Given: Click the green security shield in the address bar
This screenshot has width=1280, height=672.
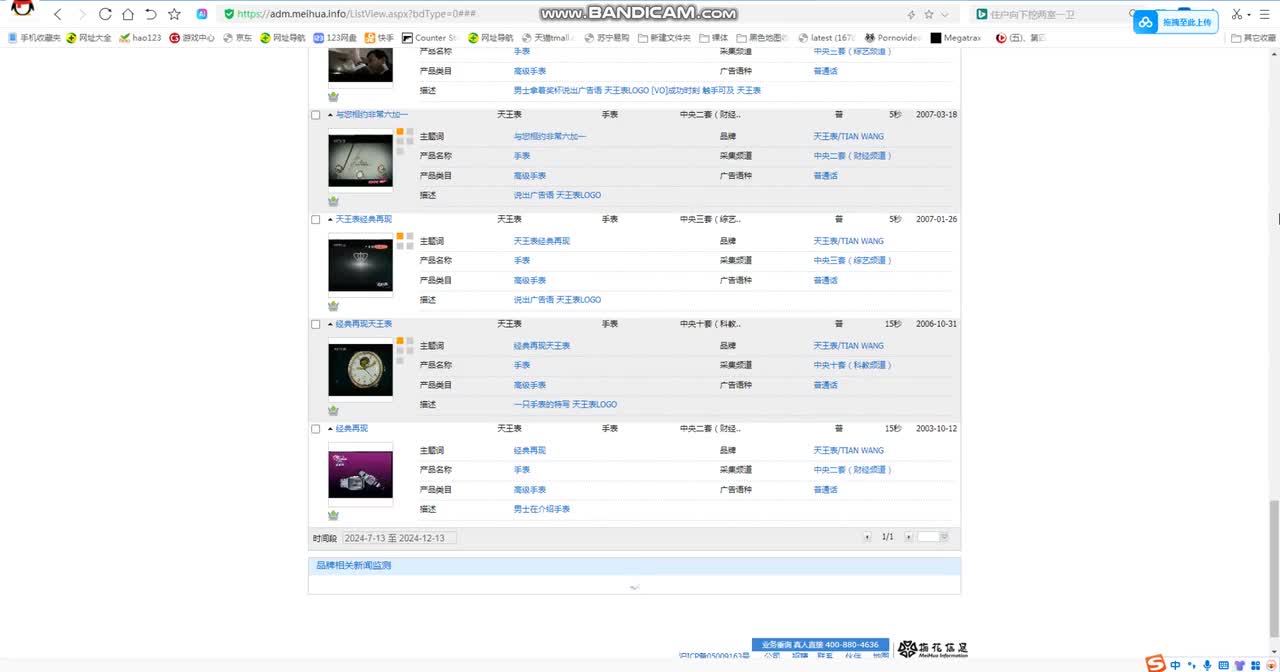Looking at the screenshot, I should pyautogui.click(x=229, y=14).
